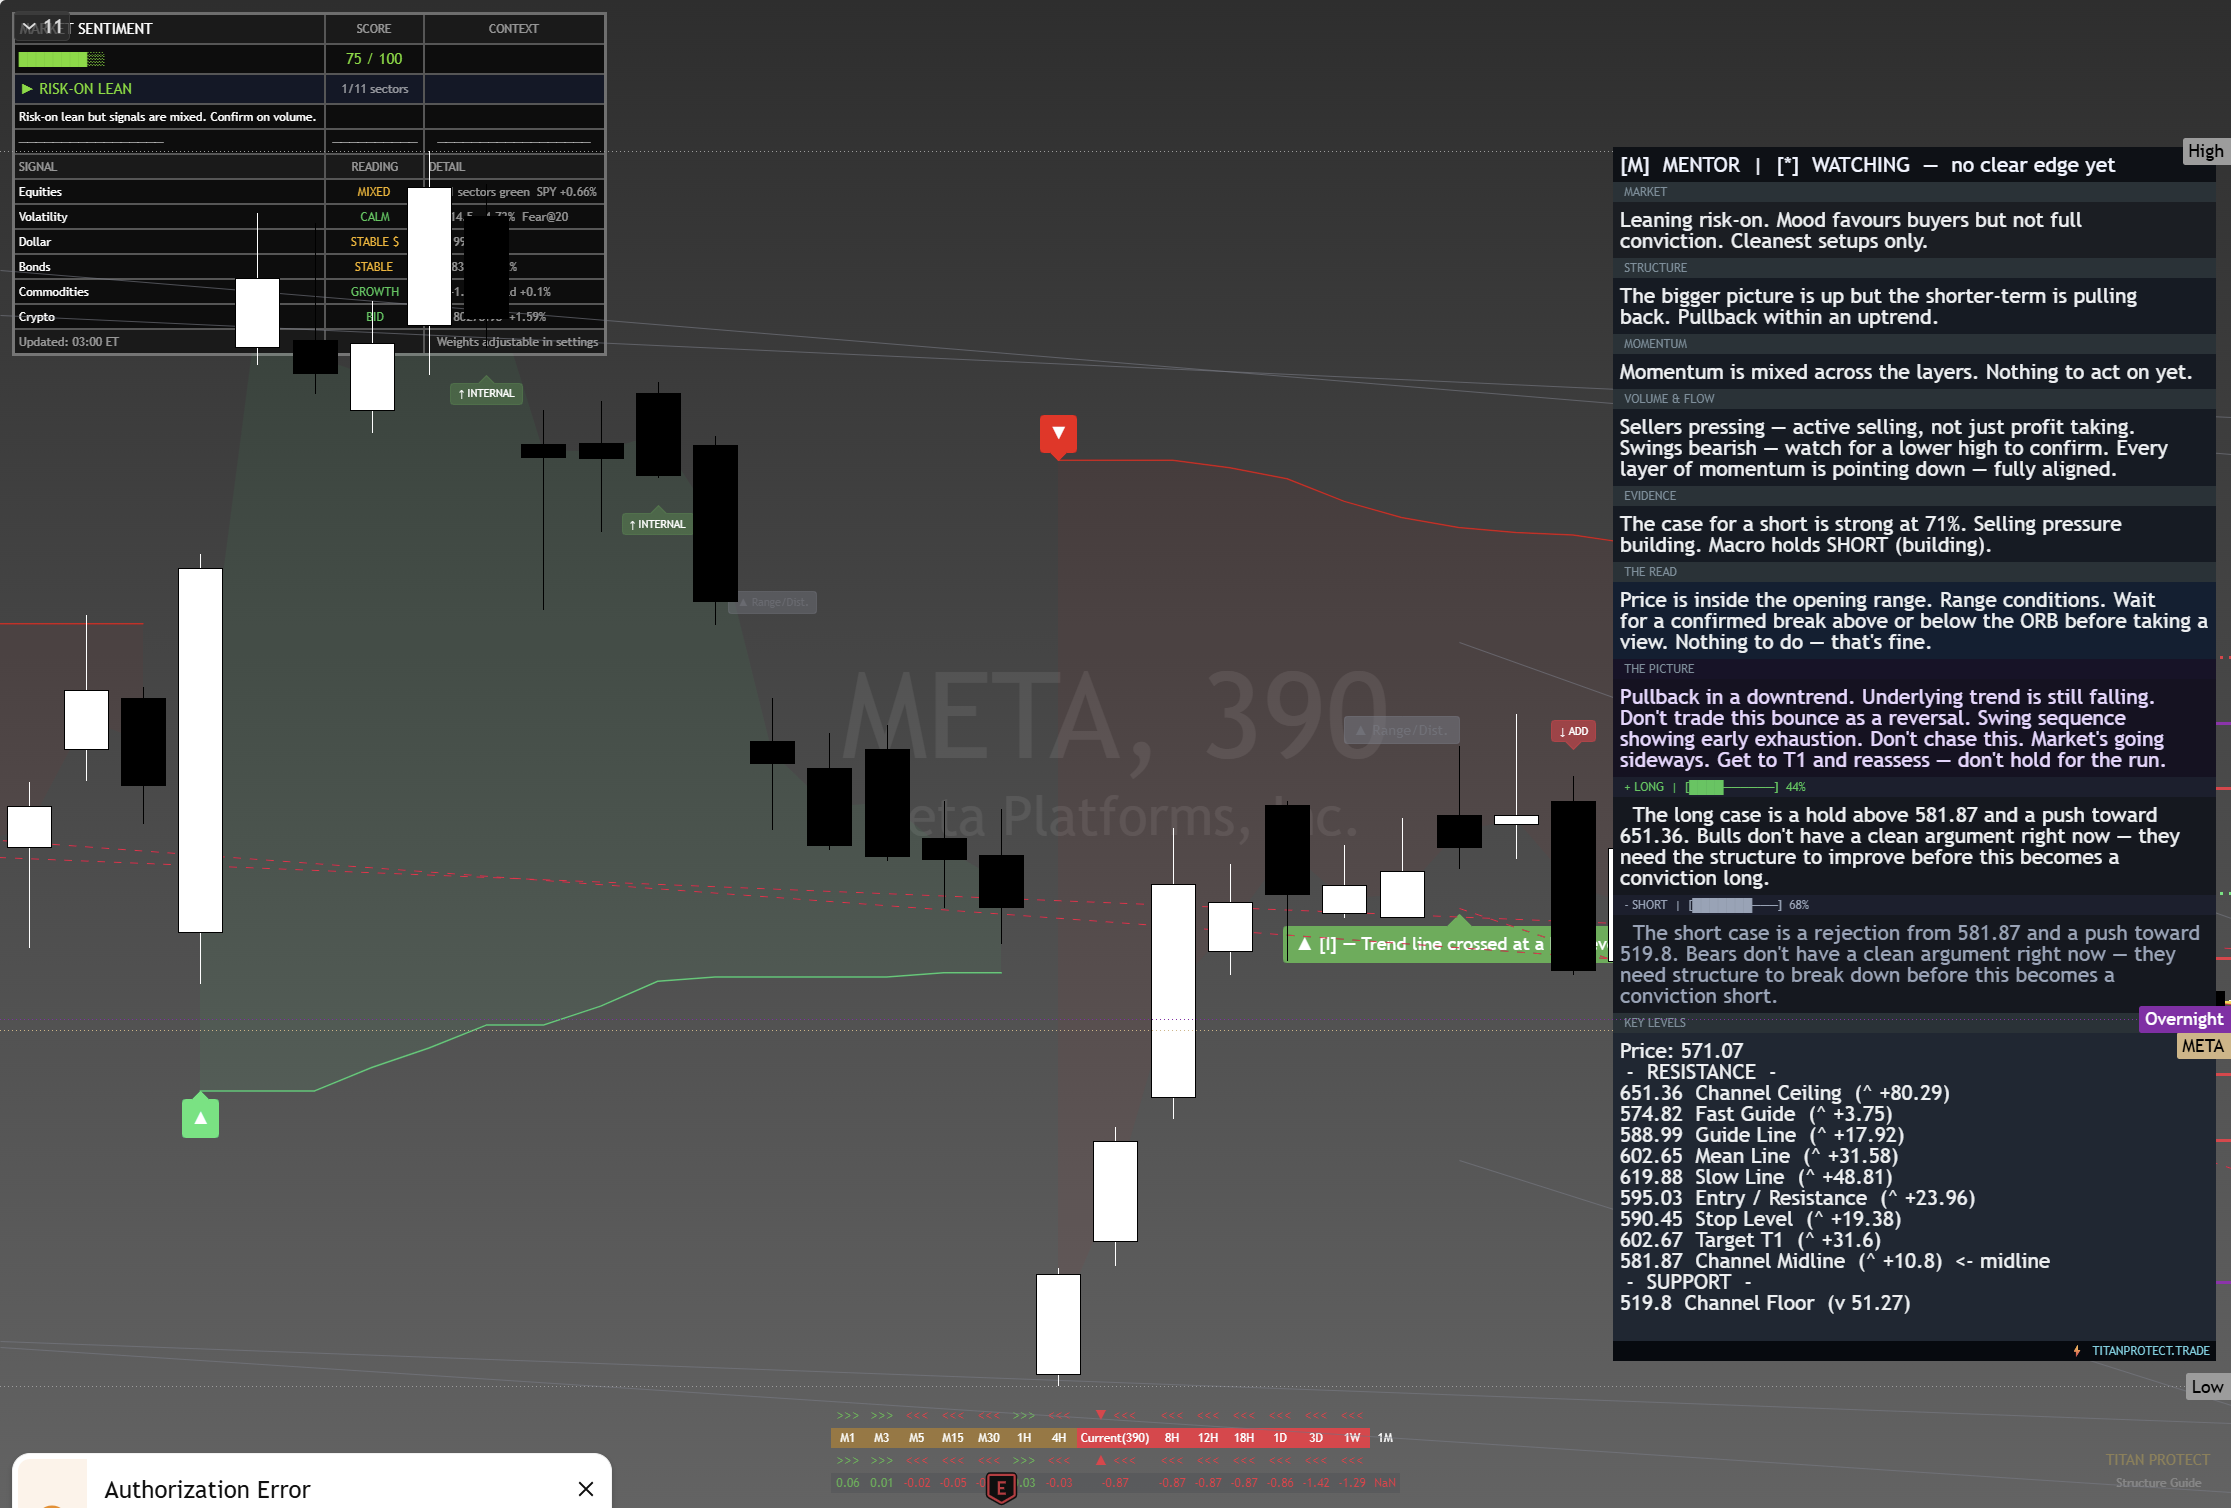2231x1508 pixels.
Task: Click the Range/Dist. label next to ADD marker
Action: click(1402, 730)
